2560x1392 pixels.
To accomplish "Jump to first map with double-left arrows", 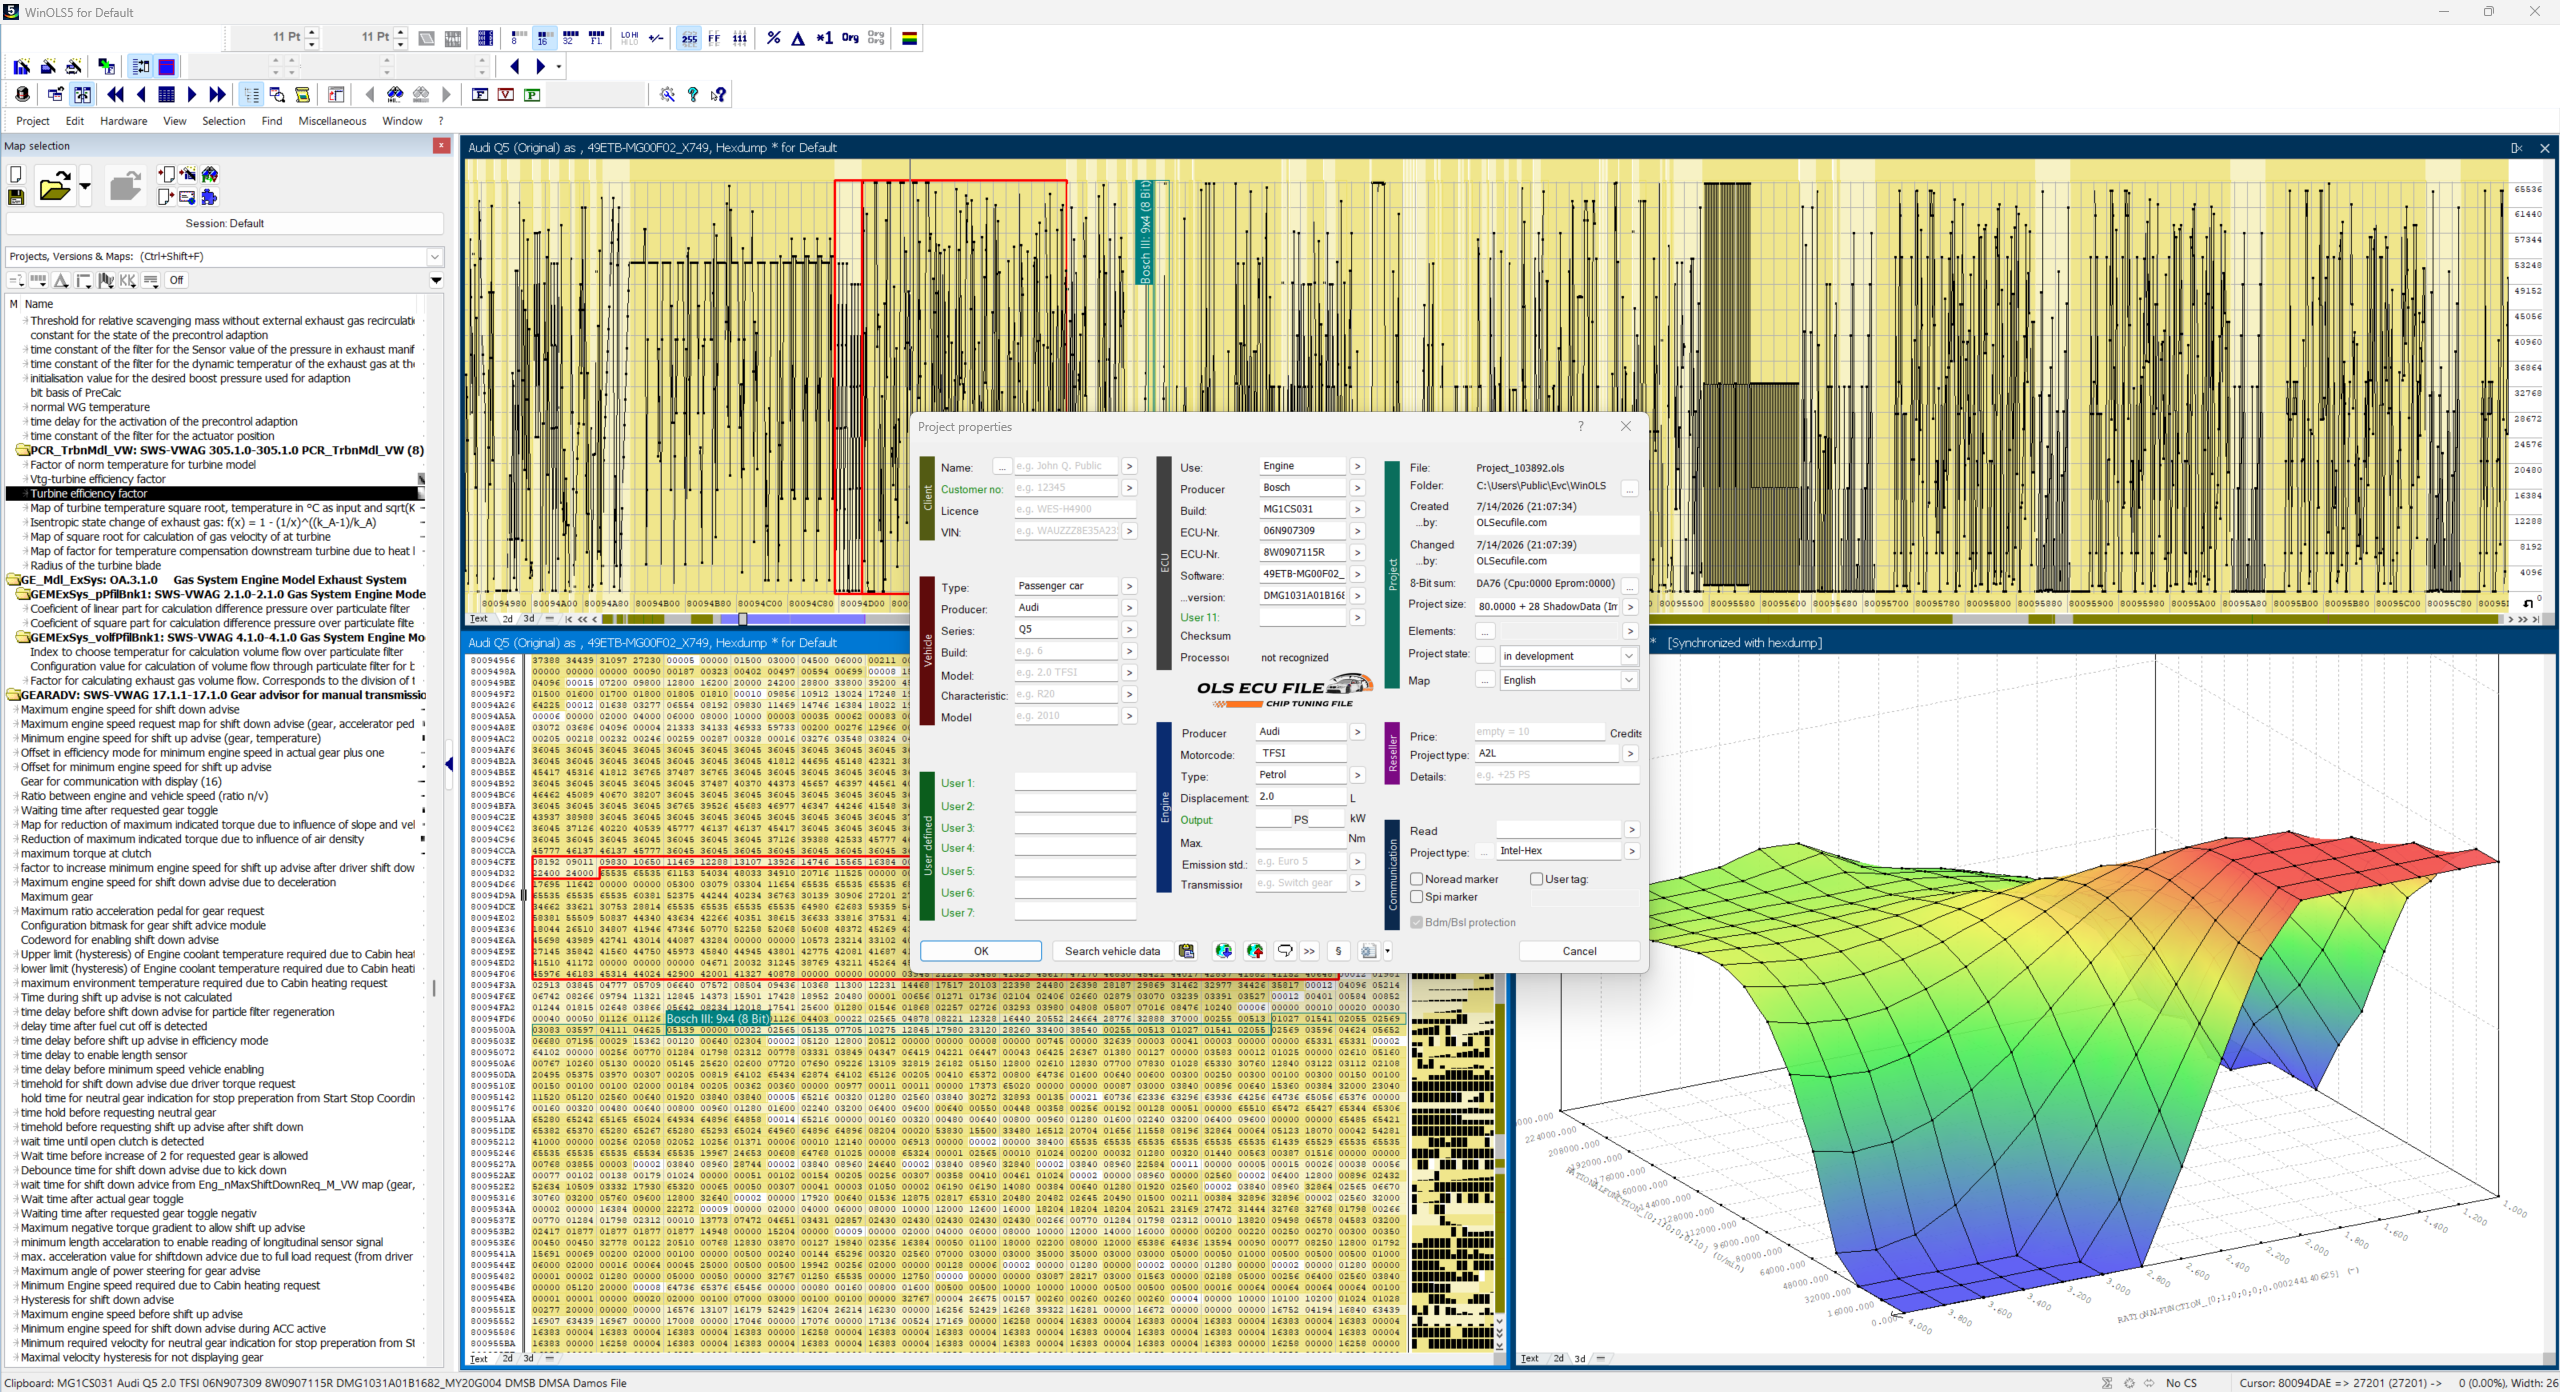I will (115, 94).
